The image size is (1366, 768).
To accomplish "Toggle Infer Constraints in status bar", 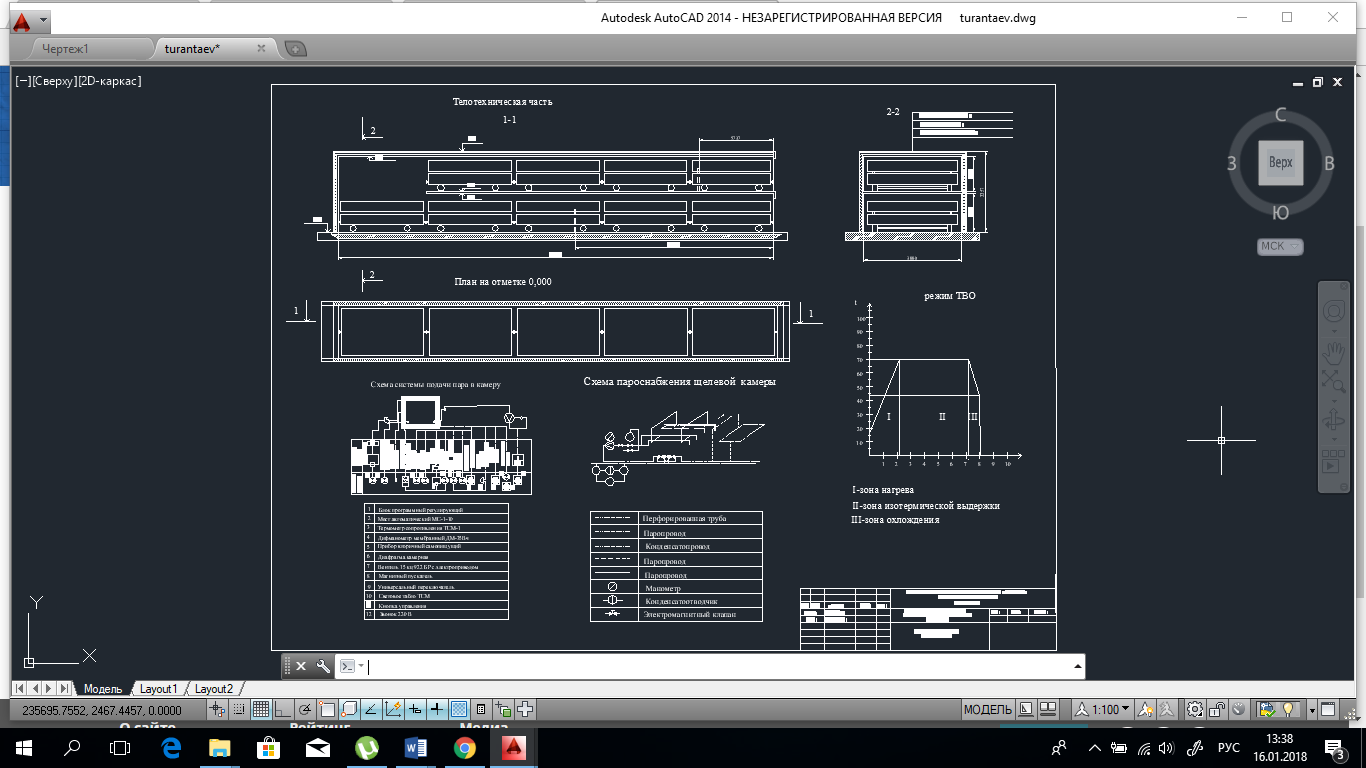I will (x=217, y=710).
